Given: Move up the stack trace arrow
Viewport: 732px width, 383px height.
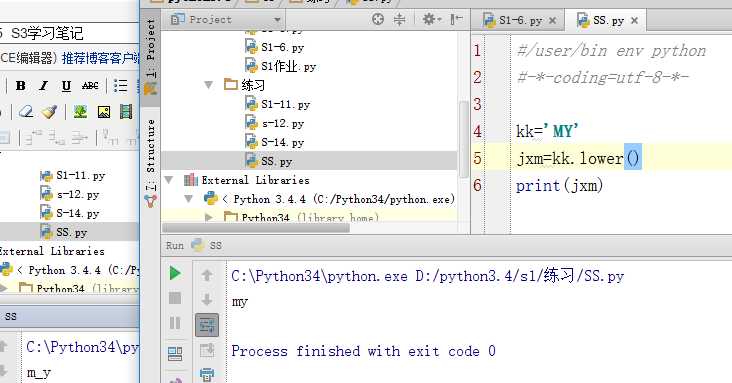Looking at the screenshot, I should coord(207,275).
